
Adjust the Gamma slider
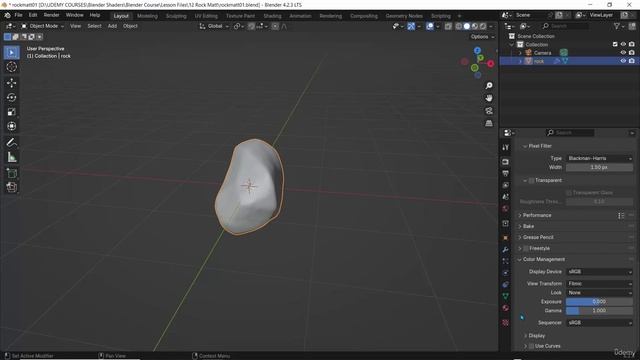599,311
